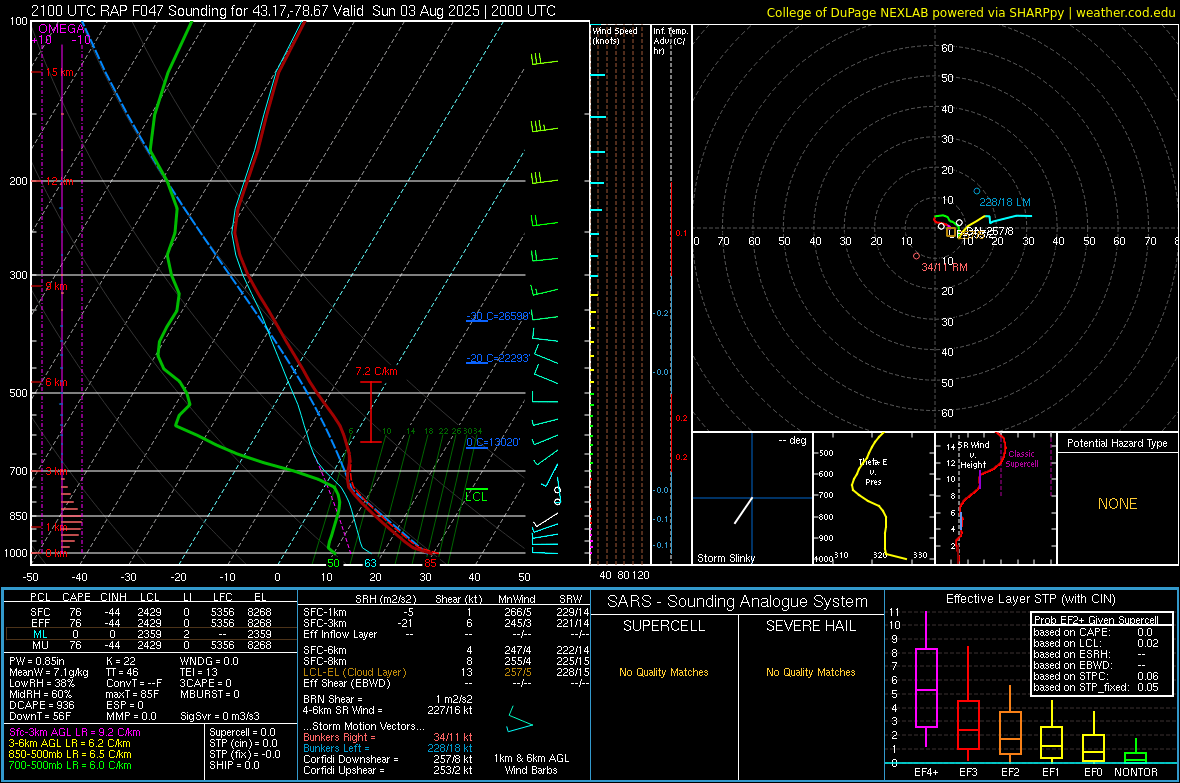Click the 9 km height marker
Viewport: 1180px width, 783px height.
(56, 286)
